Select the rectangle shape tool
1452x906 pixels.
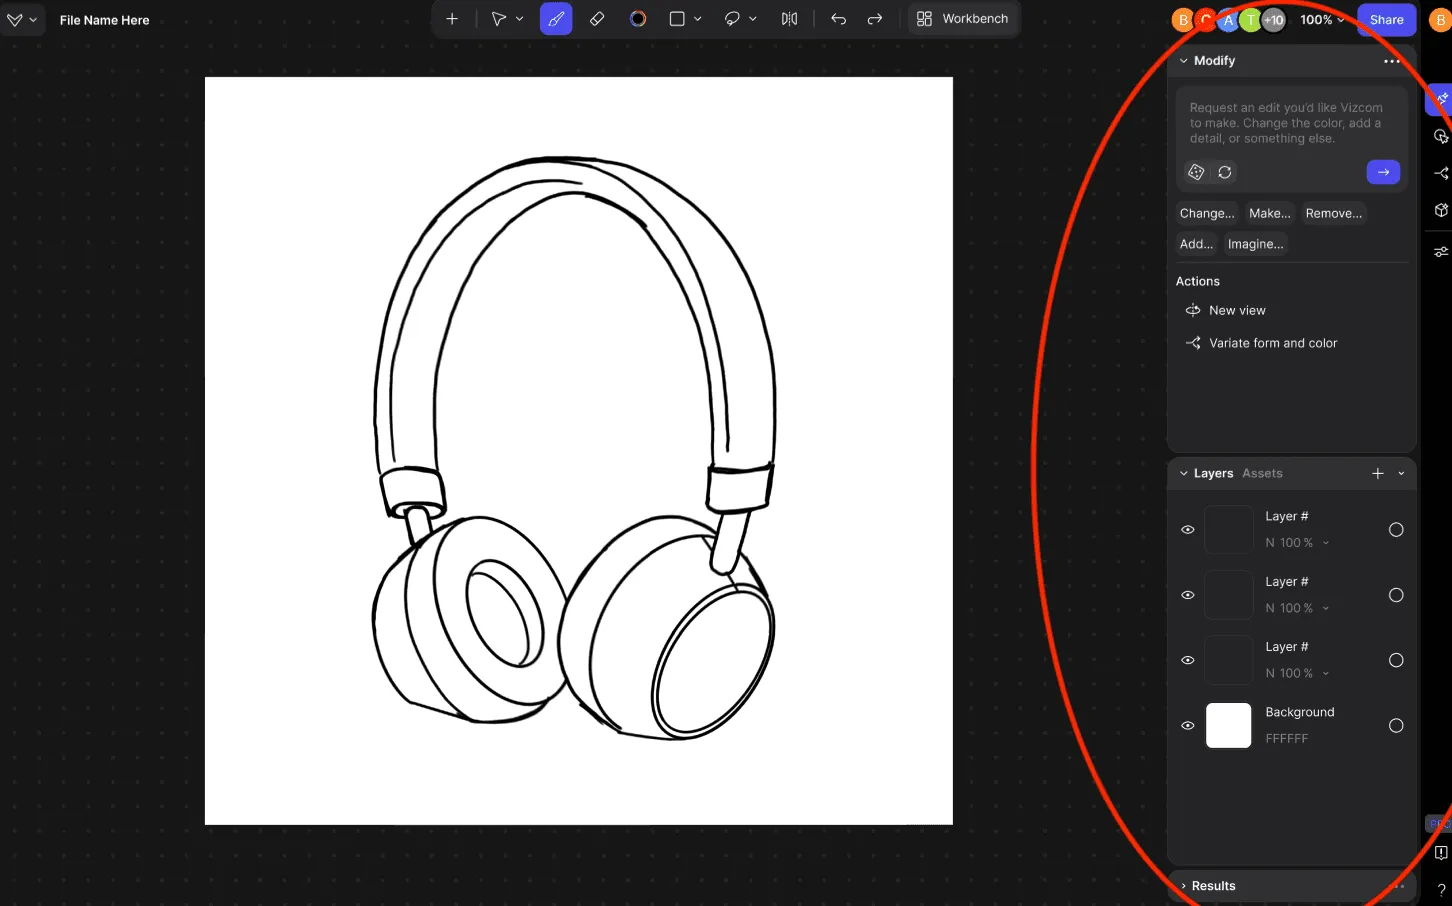point(677,19)
